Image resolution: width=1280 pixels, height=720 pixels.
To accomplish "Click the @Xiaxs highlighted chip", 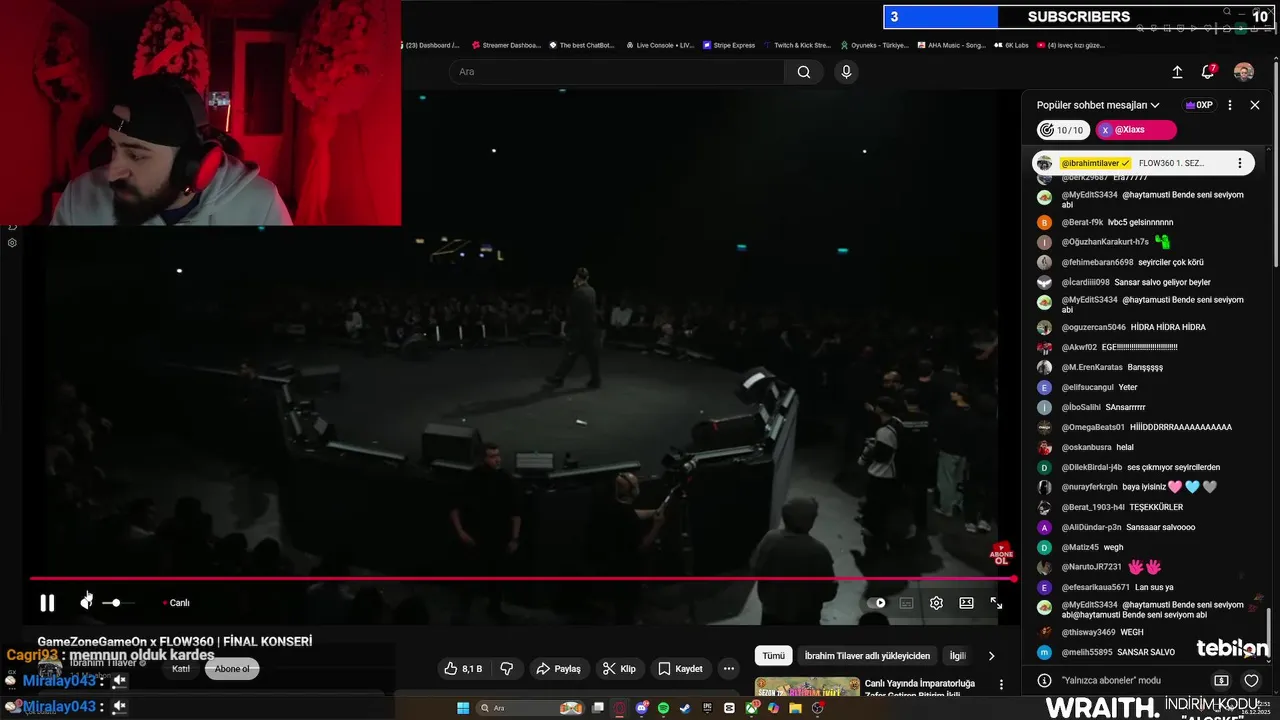I will 1136,130.
